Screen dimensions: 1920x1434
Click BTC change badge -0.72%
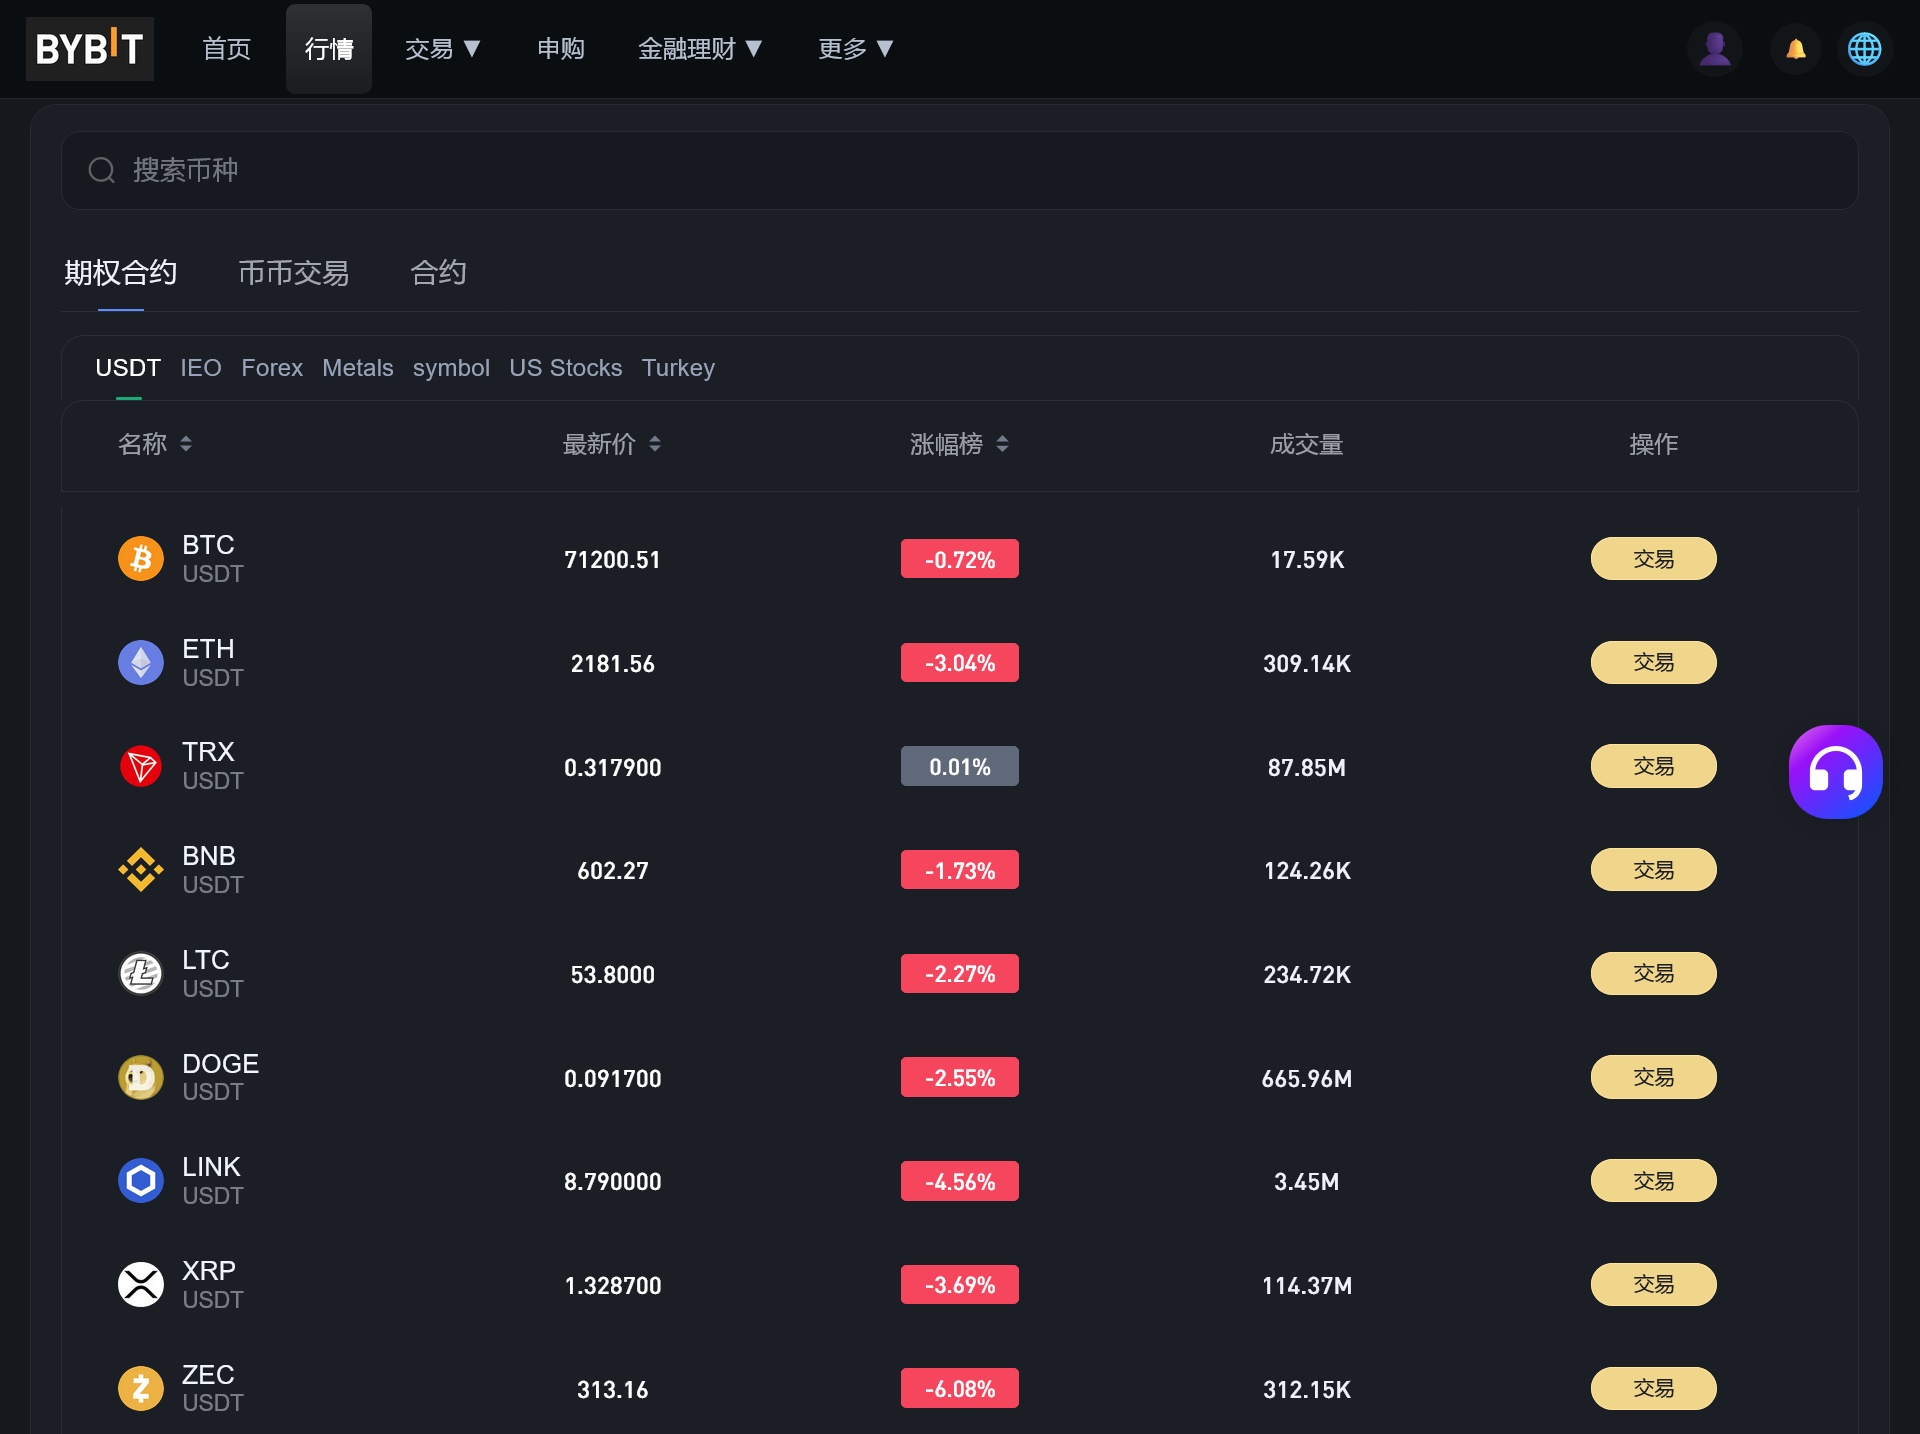[x=960, y=559]
